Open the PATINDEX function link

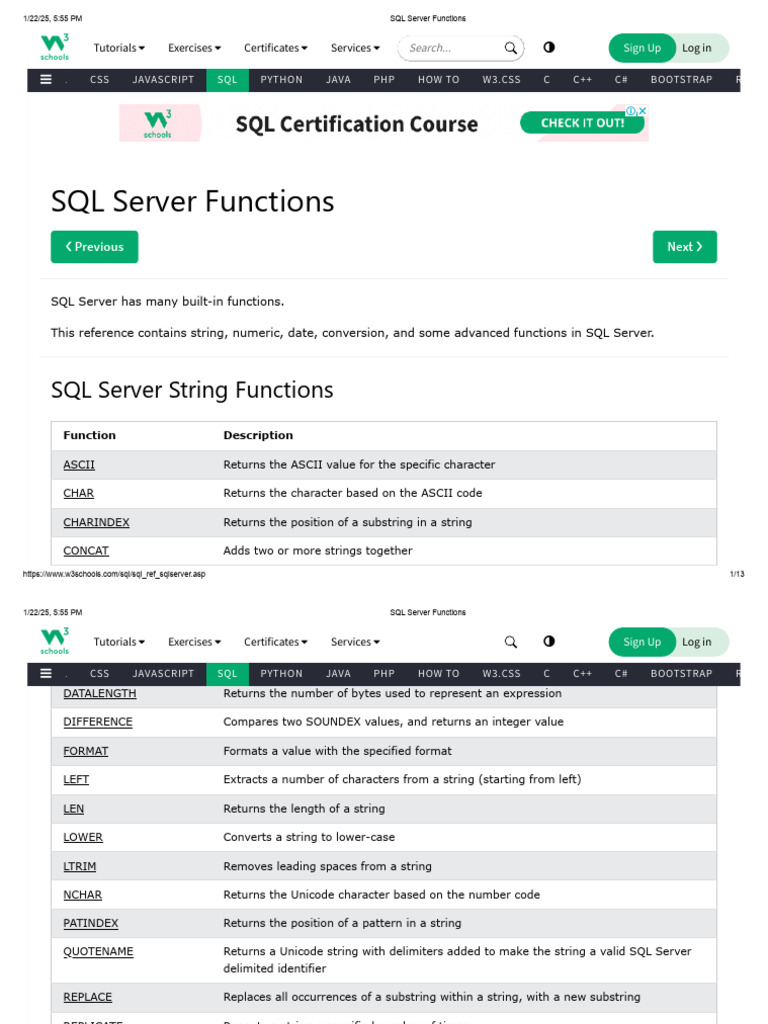(90, 923)
